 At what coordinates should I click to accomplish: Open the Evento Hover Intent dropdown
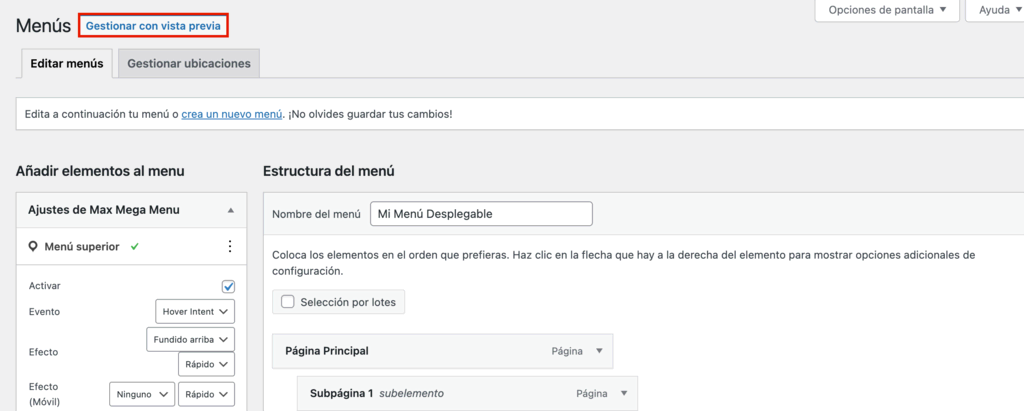point(195,312)
